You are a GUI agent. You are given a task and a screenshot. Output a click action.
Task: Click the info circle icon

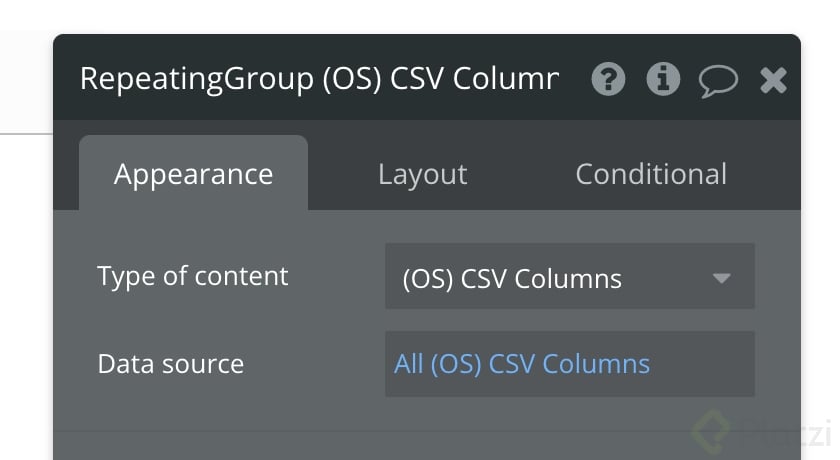(x=663, y=79)
